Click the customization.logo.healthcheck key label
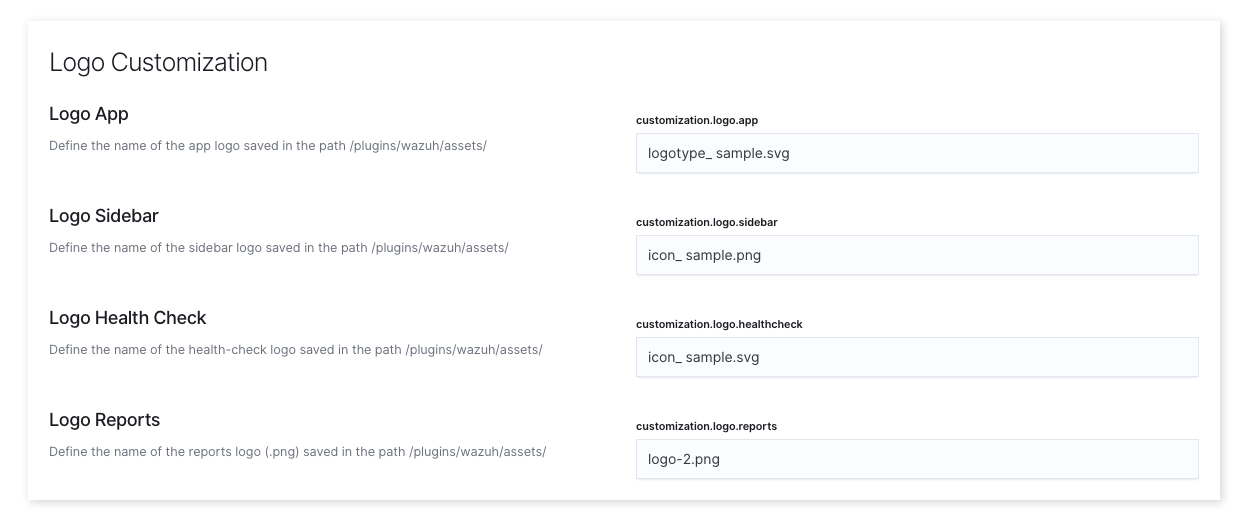Viewport: 1248px width, 521px height. click(x=719, y=324)
